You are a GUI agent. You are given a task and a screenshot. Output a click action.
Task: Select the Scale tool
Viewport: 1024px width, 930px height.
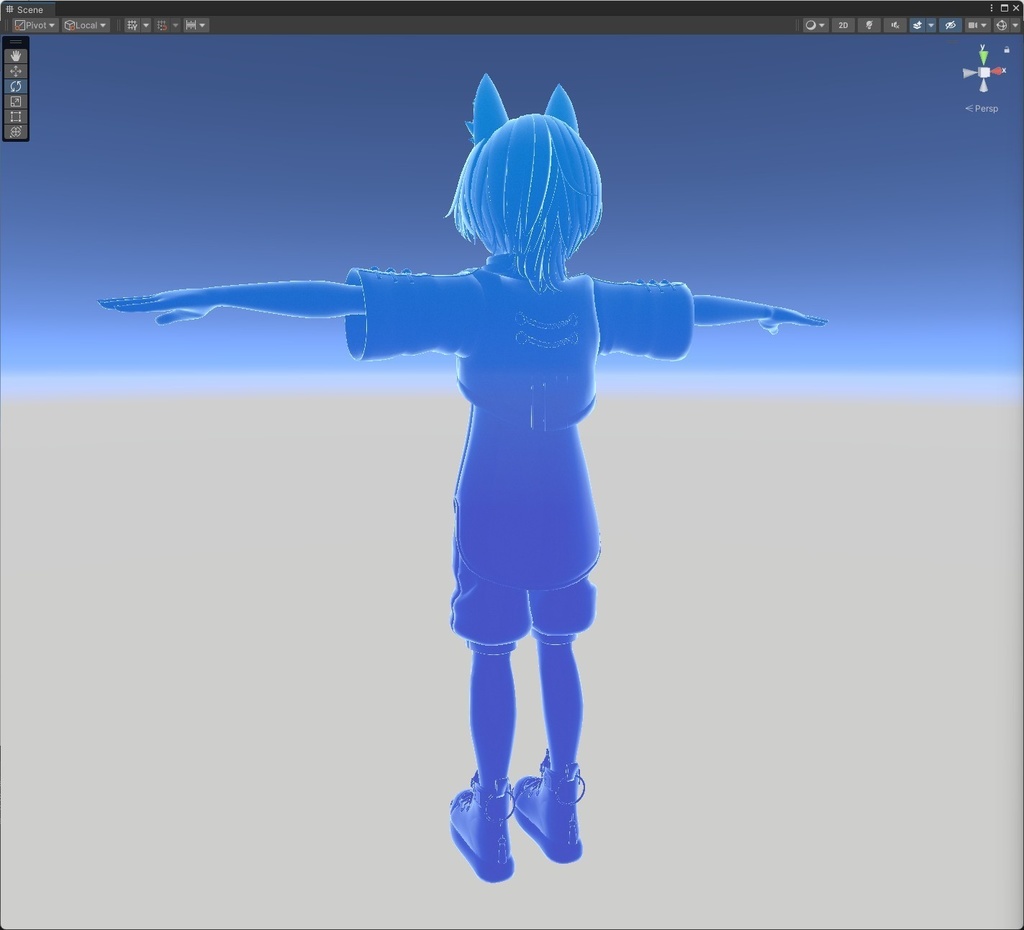pos(15,101)
